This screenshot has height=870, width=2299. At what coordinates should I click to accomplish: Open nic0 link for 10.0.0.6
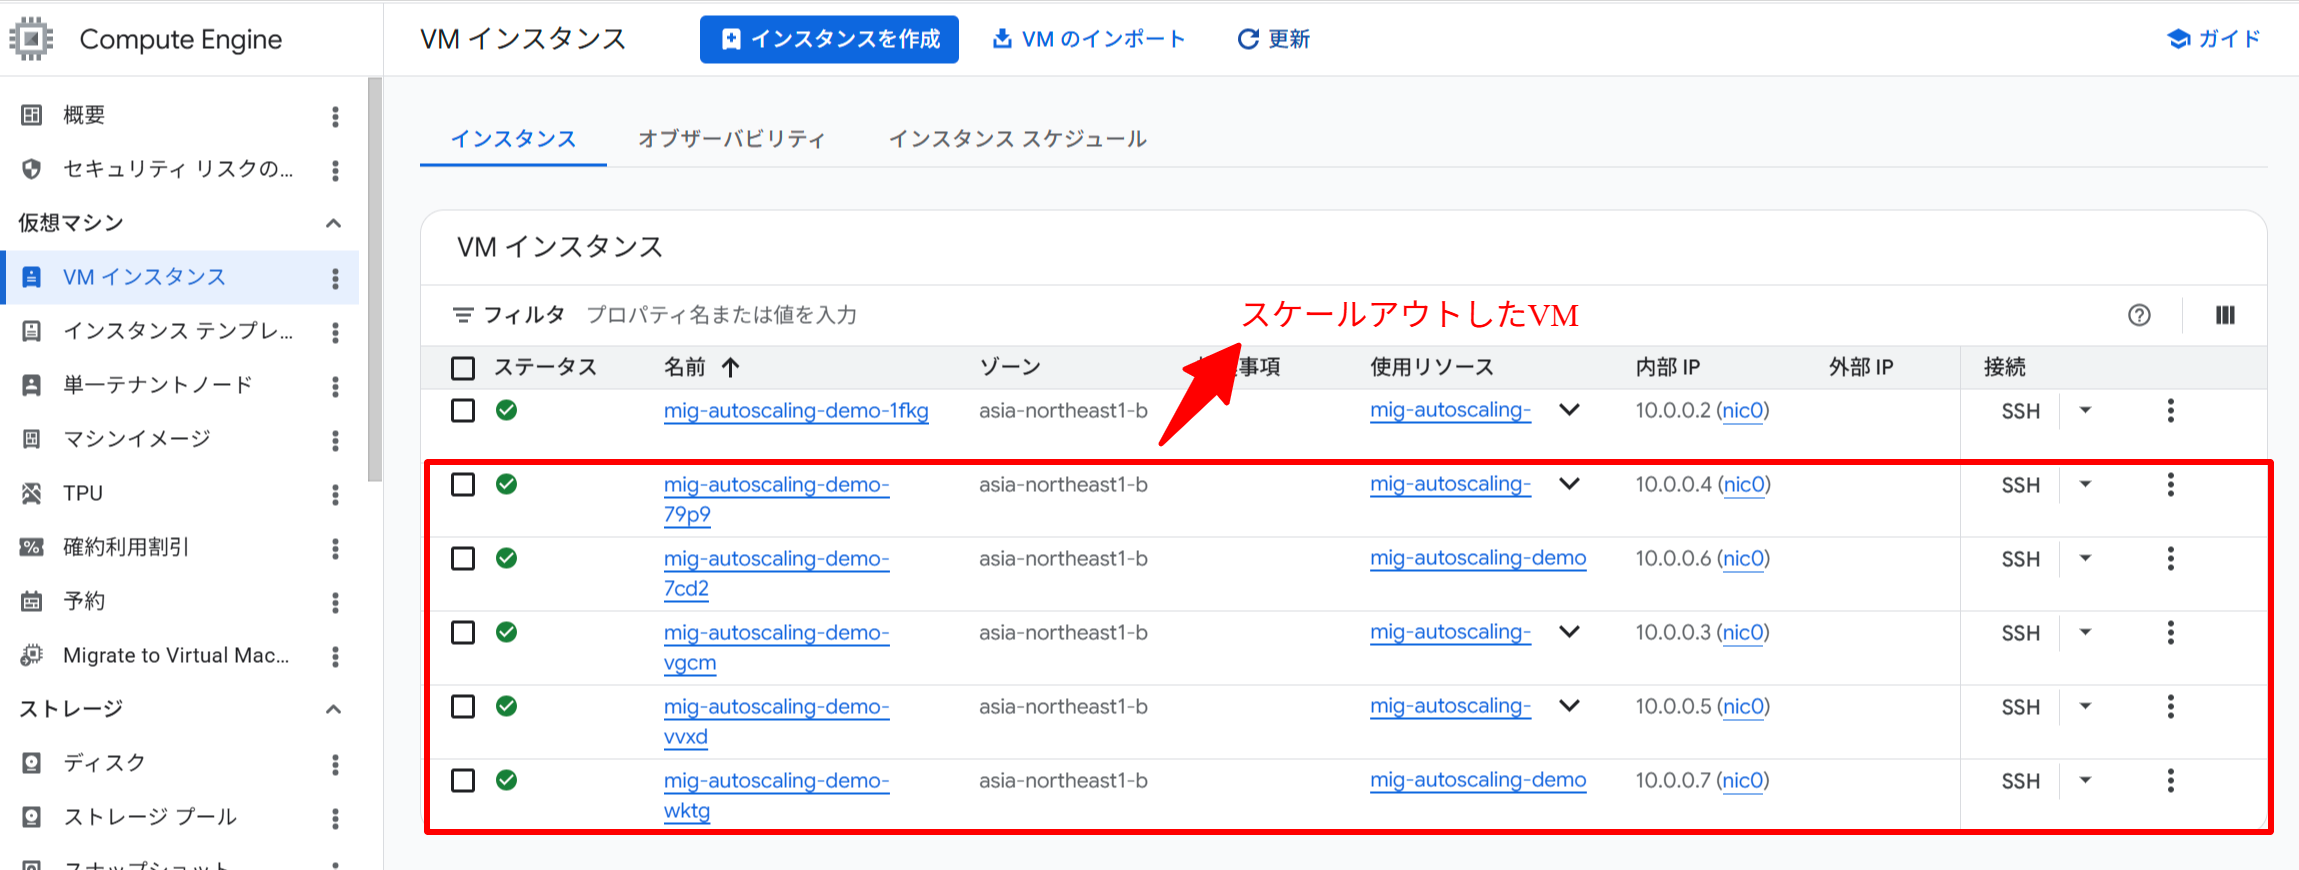click(1743, 559)
